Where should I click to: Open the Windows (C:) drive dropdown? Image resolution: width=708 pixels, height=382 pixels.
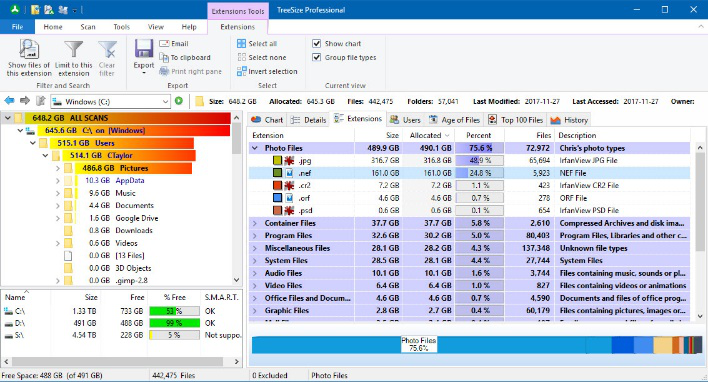[x=165, y=102]
